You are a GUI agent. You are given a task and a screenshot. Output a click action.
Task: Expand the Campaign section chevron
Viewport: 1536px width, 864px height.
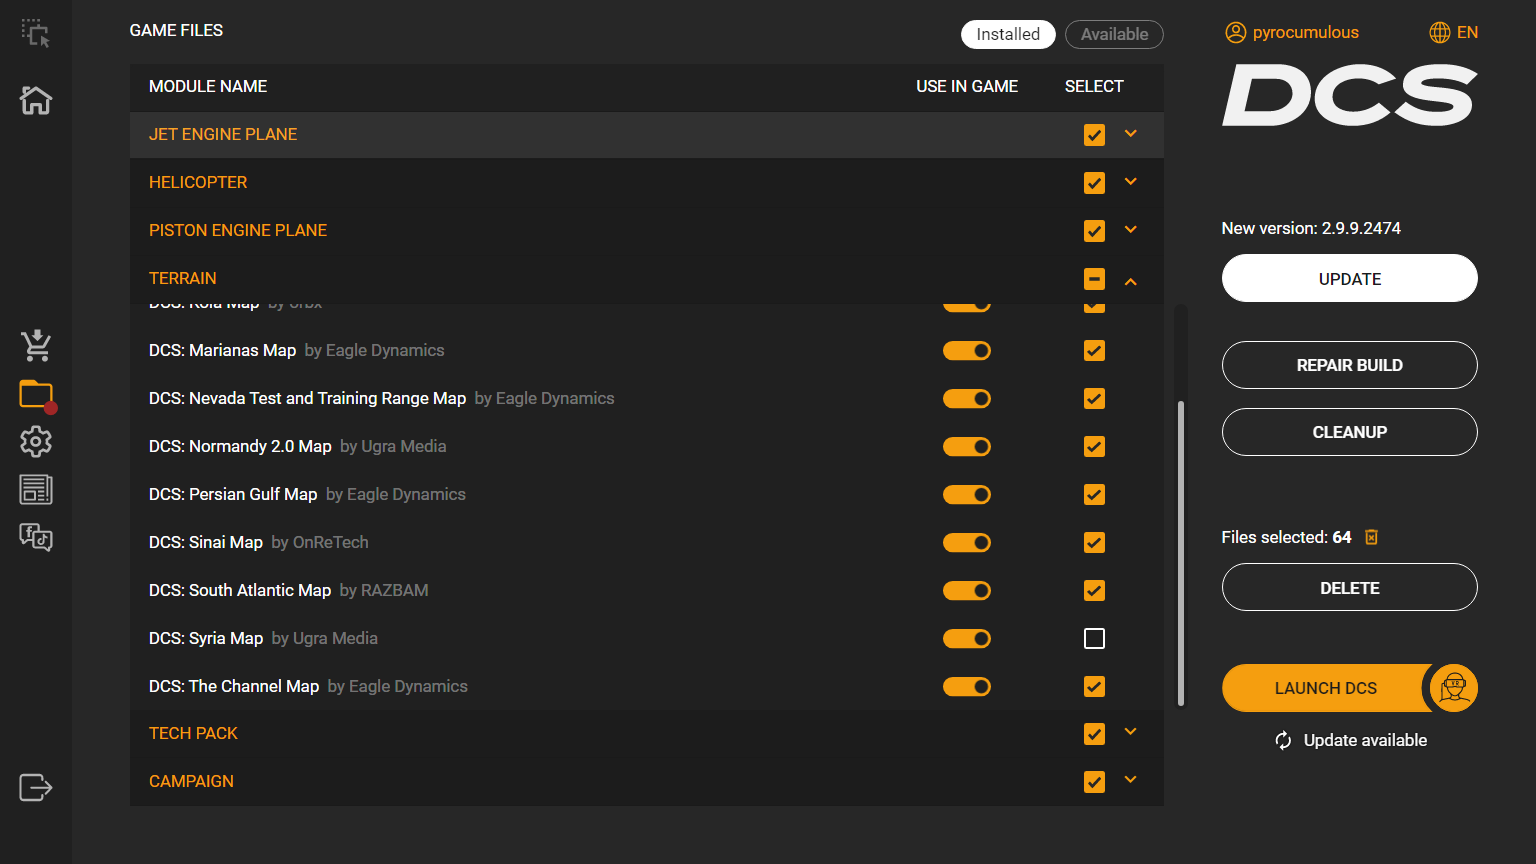[x=1131, y=779]
